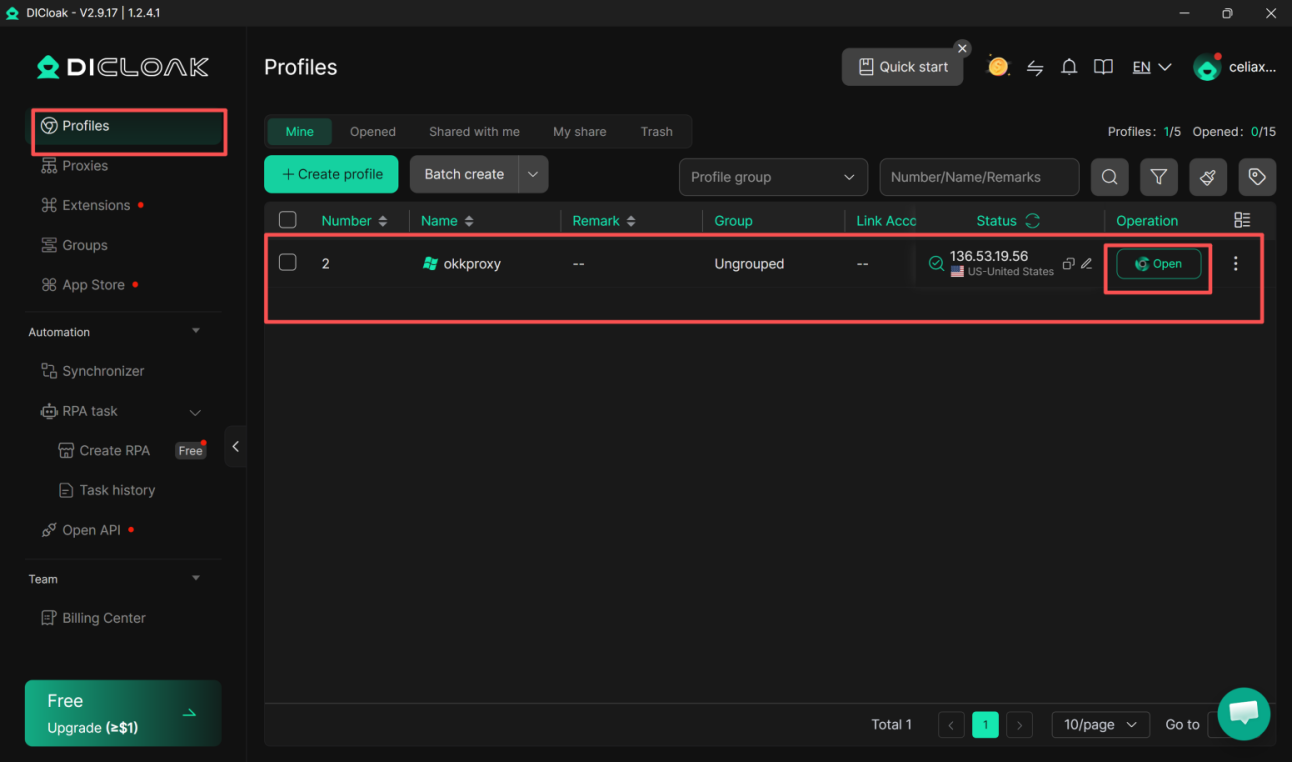Image resolution: width=1293 pixels, height=762 pixels.
Task: Focus the Number/Name/Remarks search field
Action: pos(979,177)
